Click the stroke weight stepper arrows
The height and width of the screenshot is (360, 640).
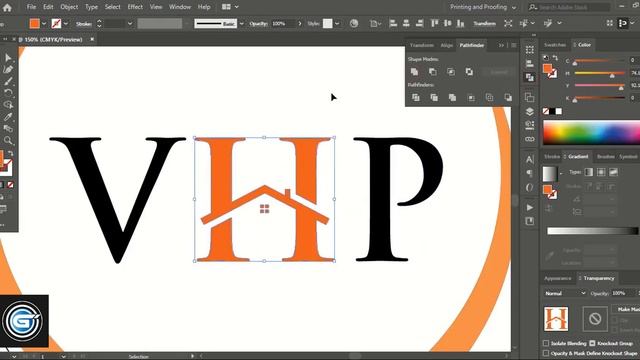tap(99, 24)
